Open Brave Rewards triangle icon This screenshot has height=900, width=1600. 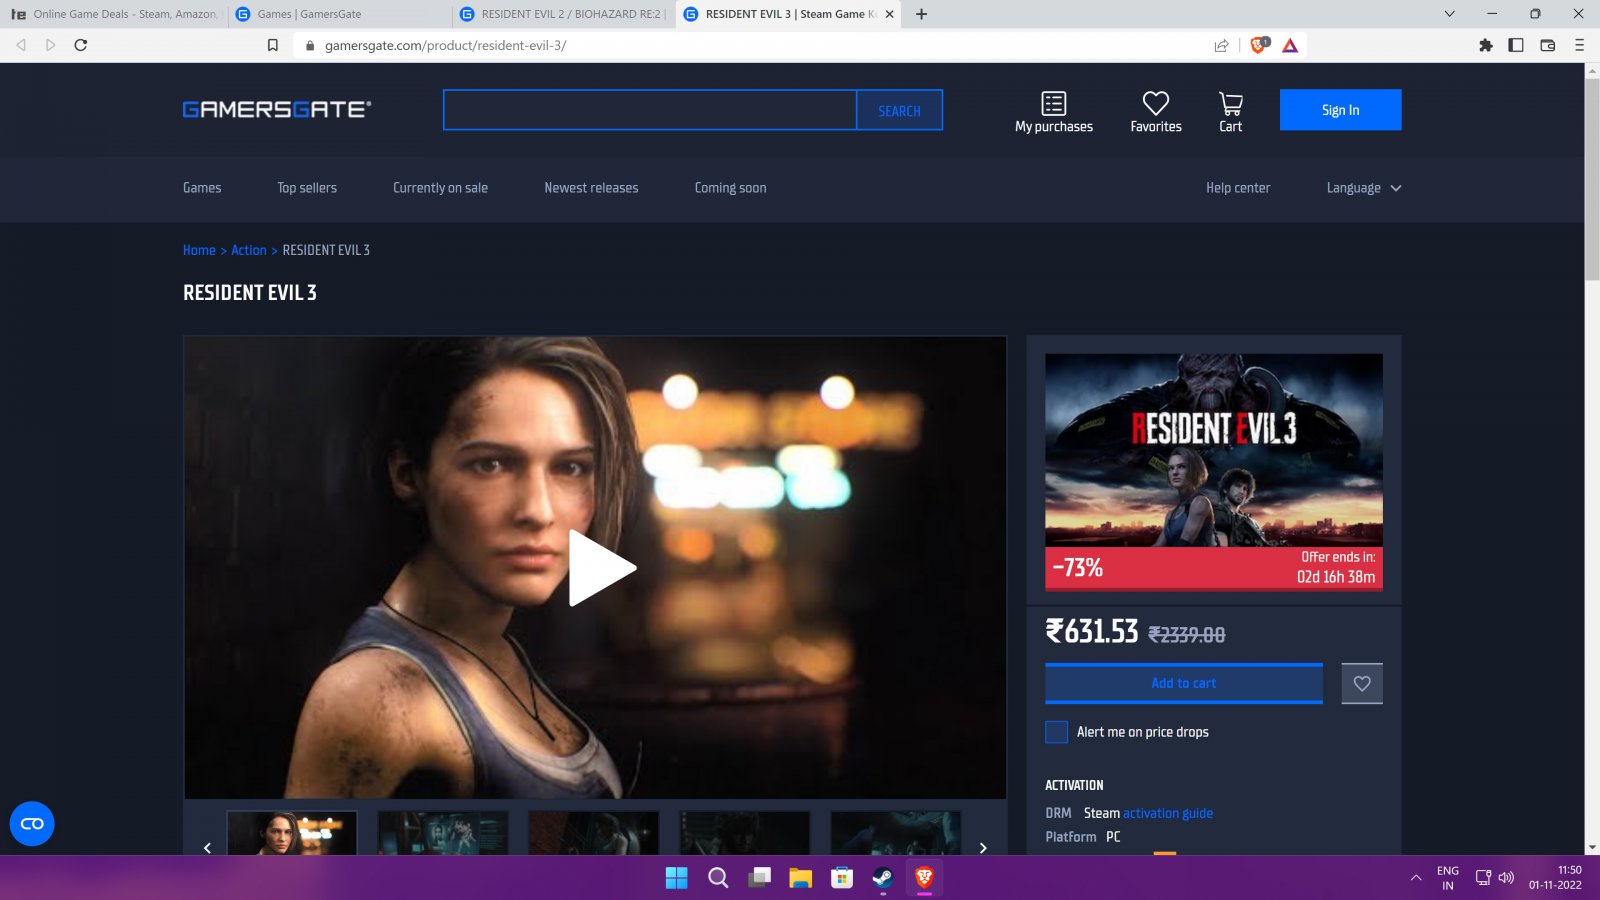[x=1290, y=45]
